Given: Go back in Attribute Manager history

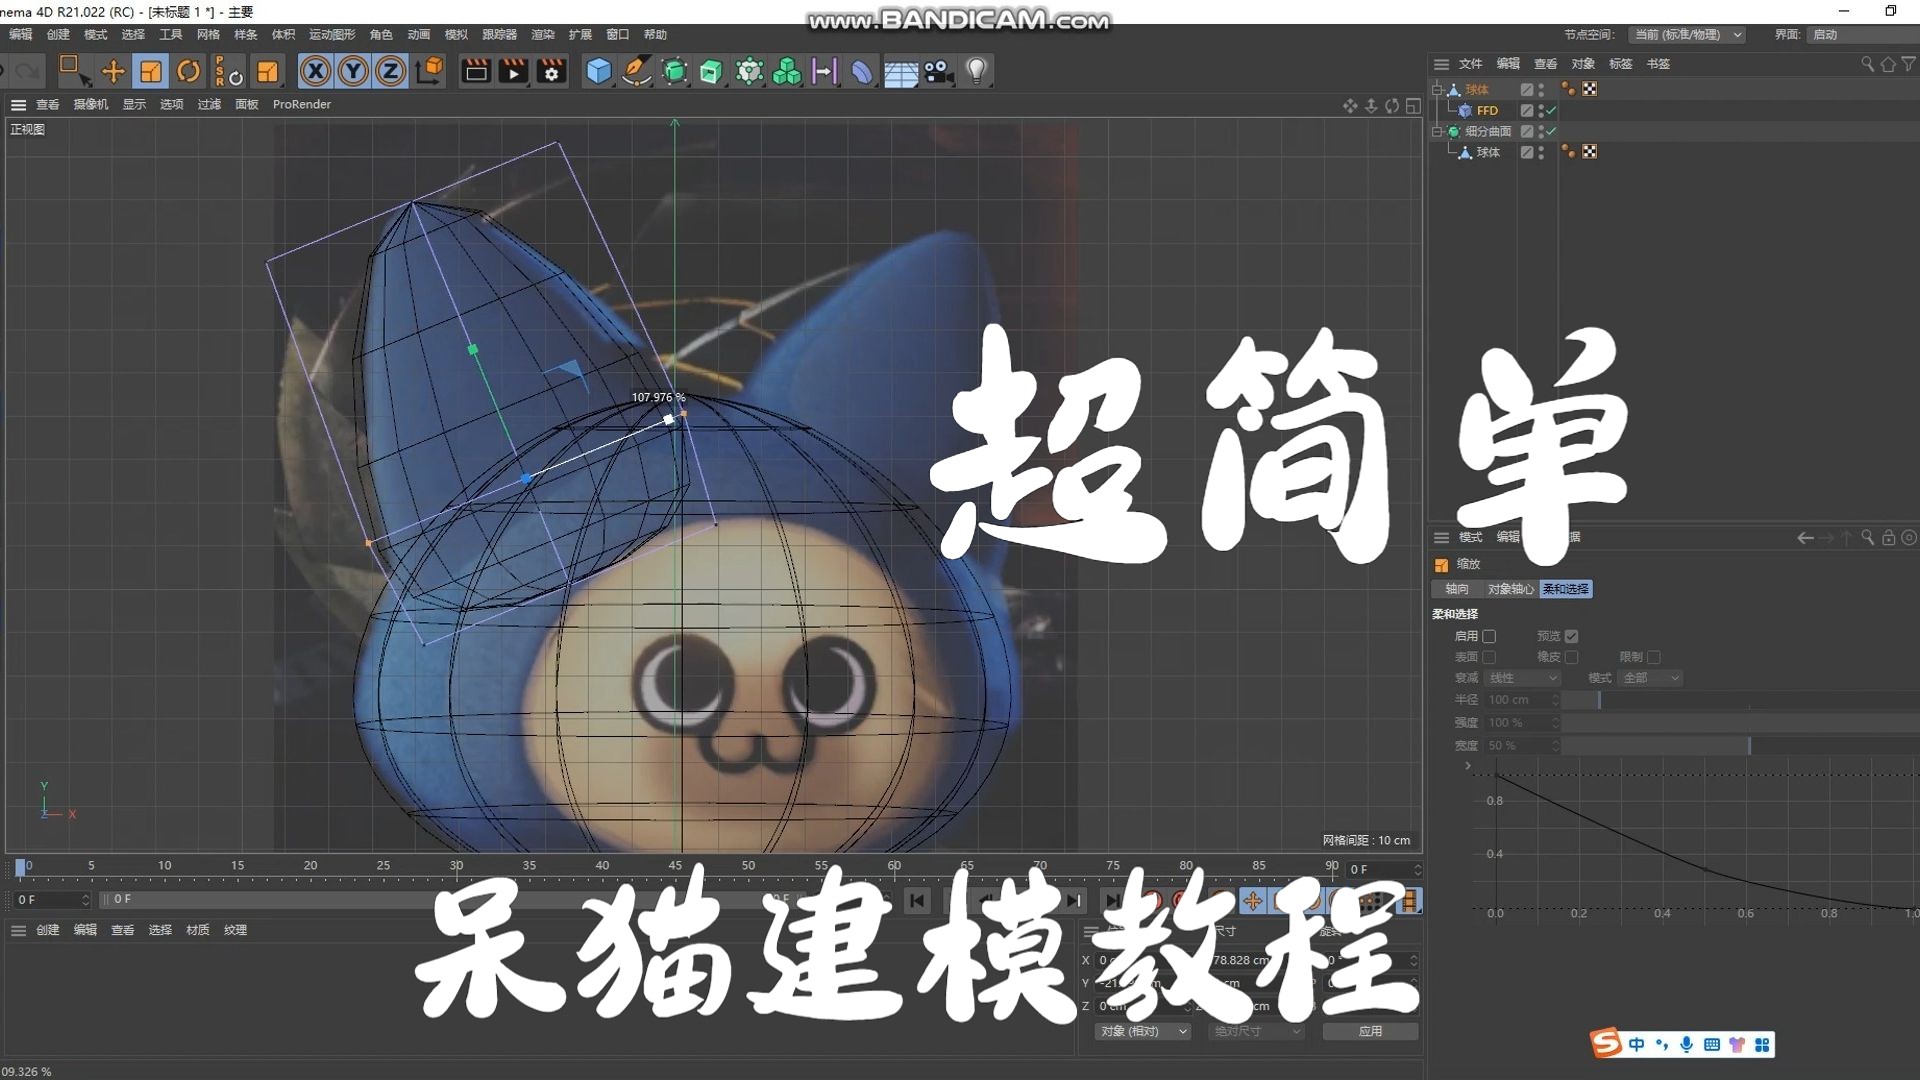Looking at the screenshot, I should click(1805, 538).
